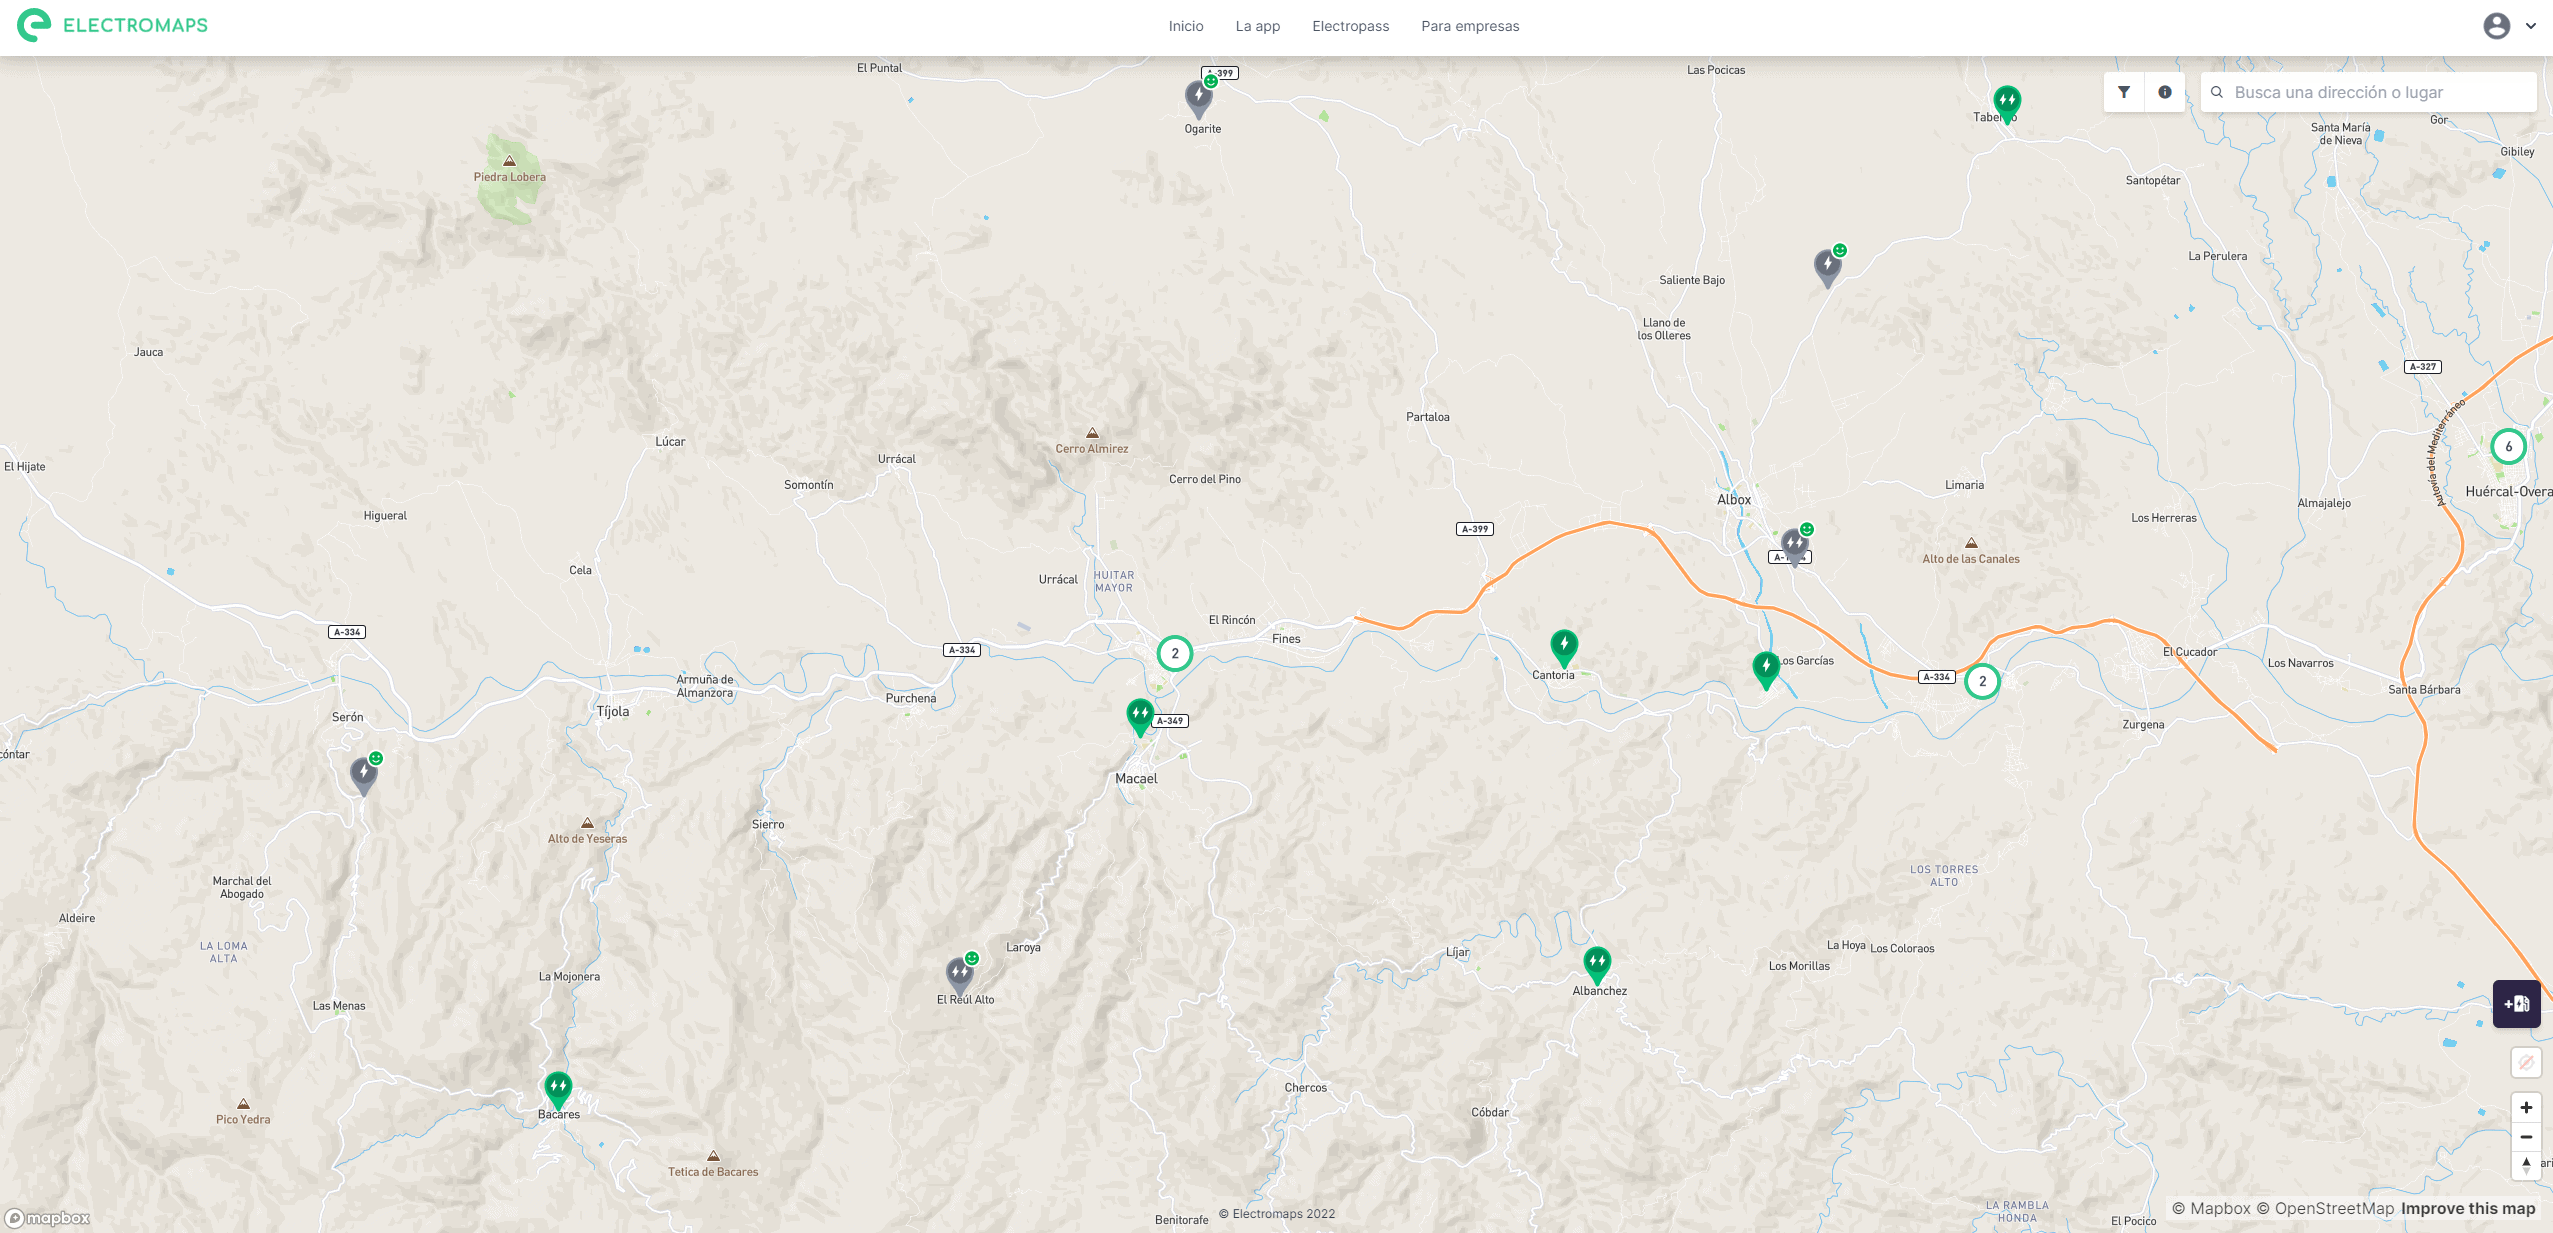Click the Piedra Lobera peak label
This screenshot has height=1233, width=2553.
(x=510, y=177)
